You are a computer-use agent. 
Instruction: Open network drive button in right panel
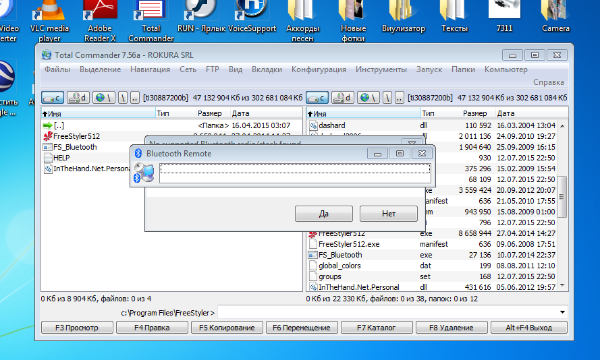368,98
